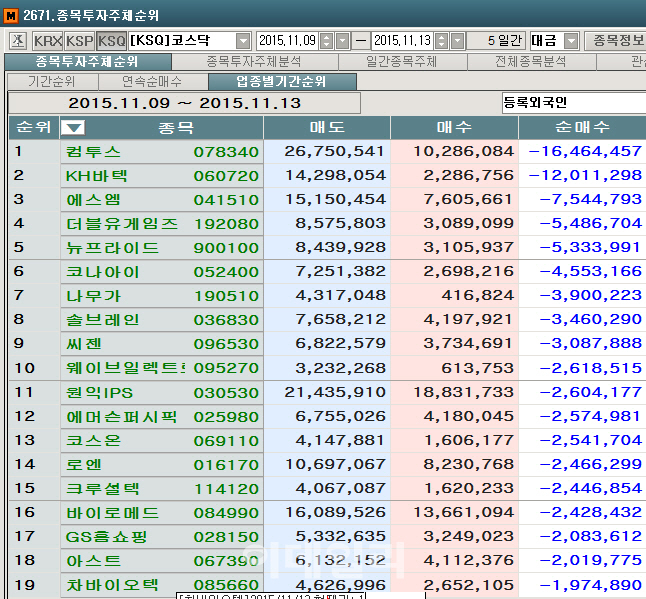Select stock 솔브레인 036830
Viewport: 646px width, 599px height.
point(162,320)
